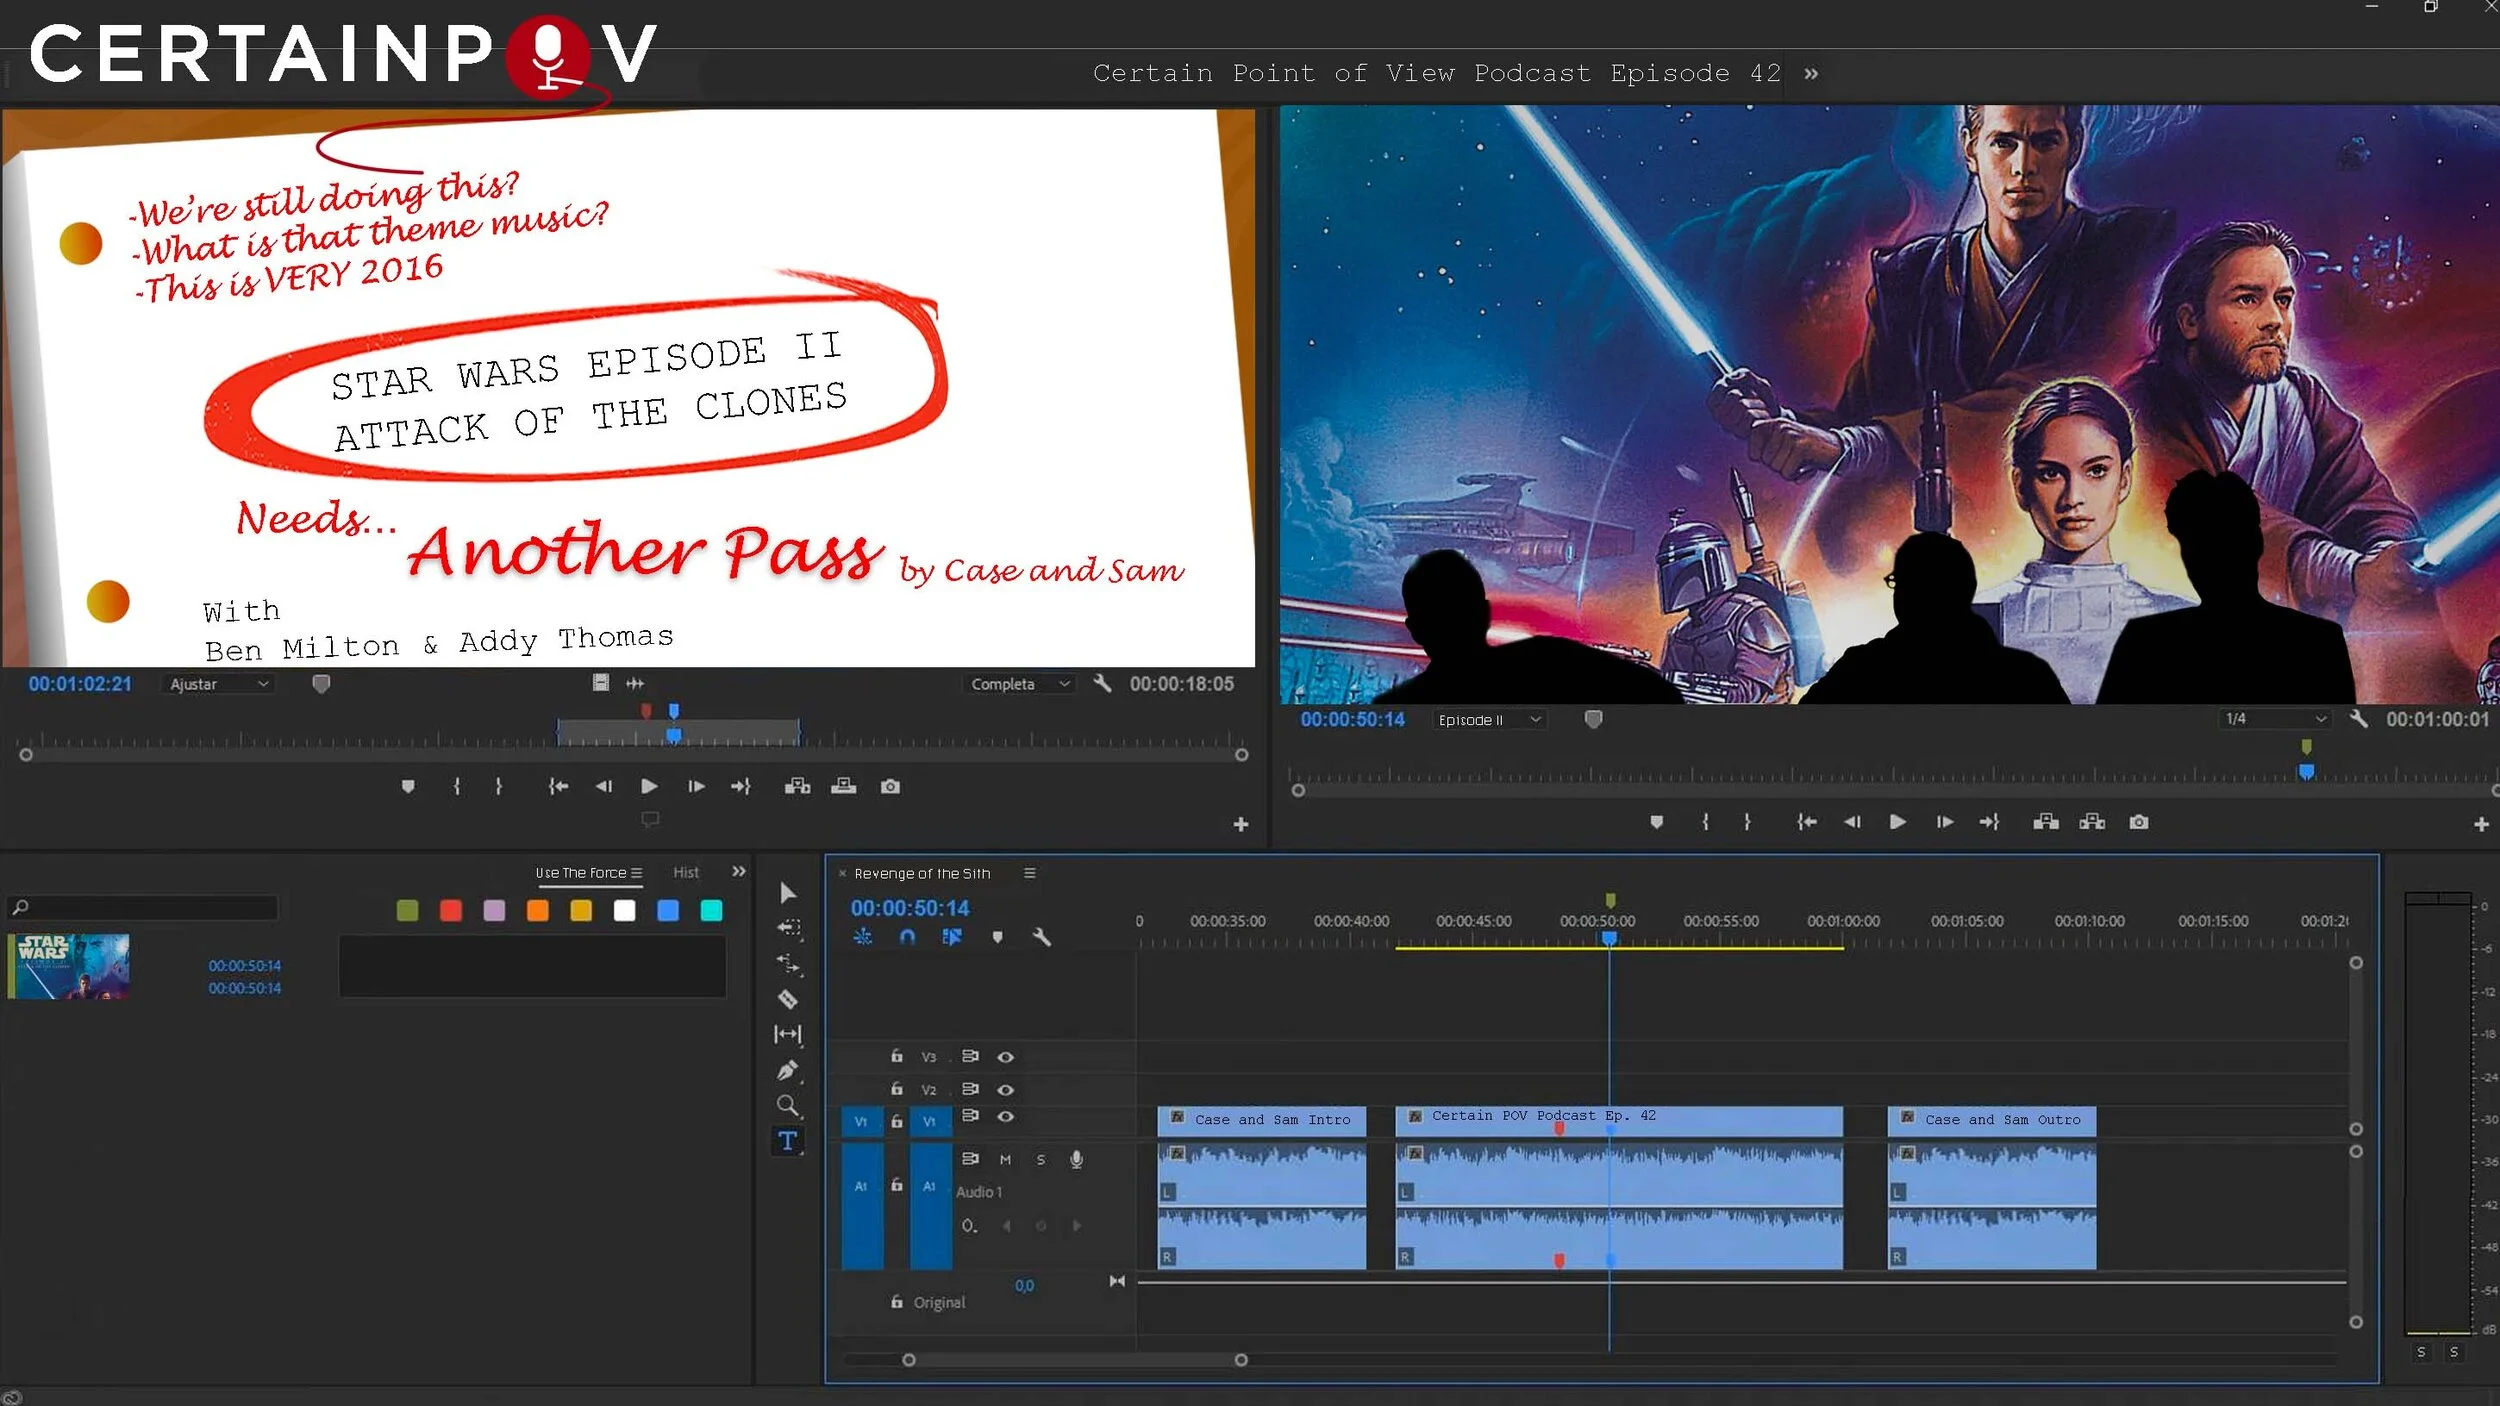Close the Revenge of the Sith tab
The width and height of the screenshot is (2500, 1406).
(x=842, y=873)
